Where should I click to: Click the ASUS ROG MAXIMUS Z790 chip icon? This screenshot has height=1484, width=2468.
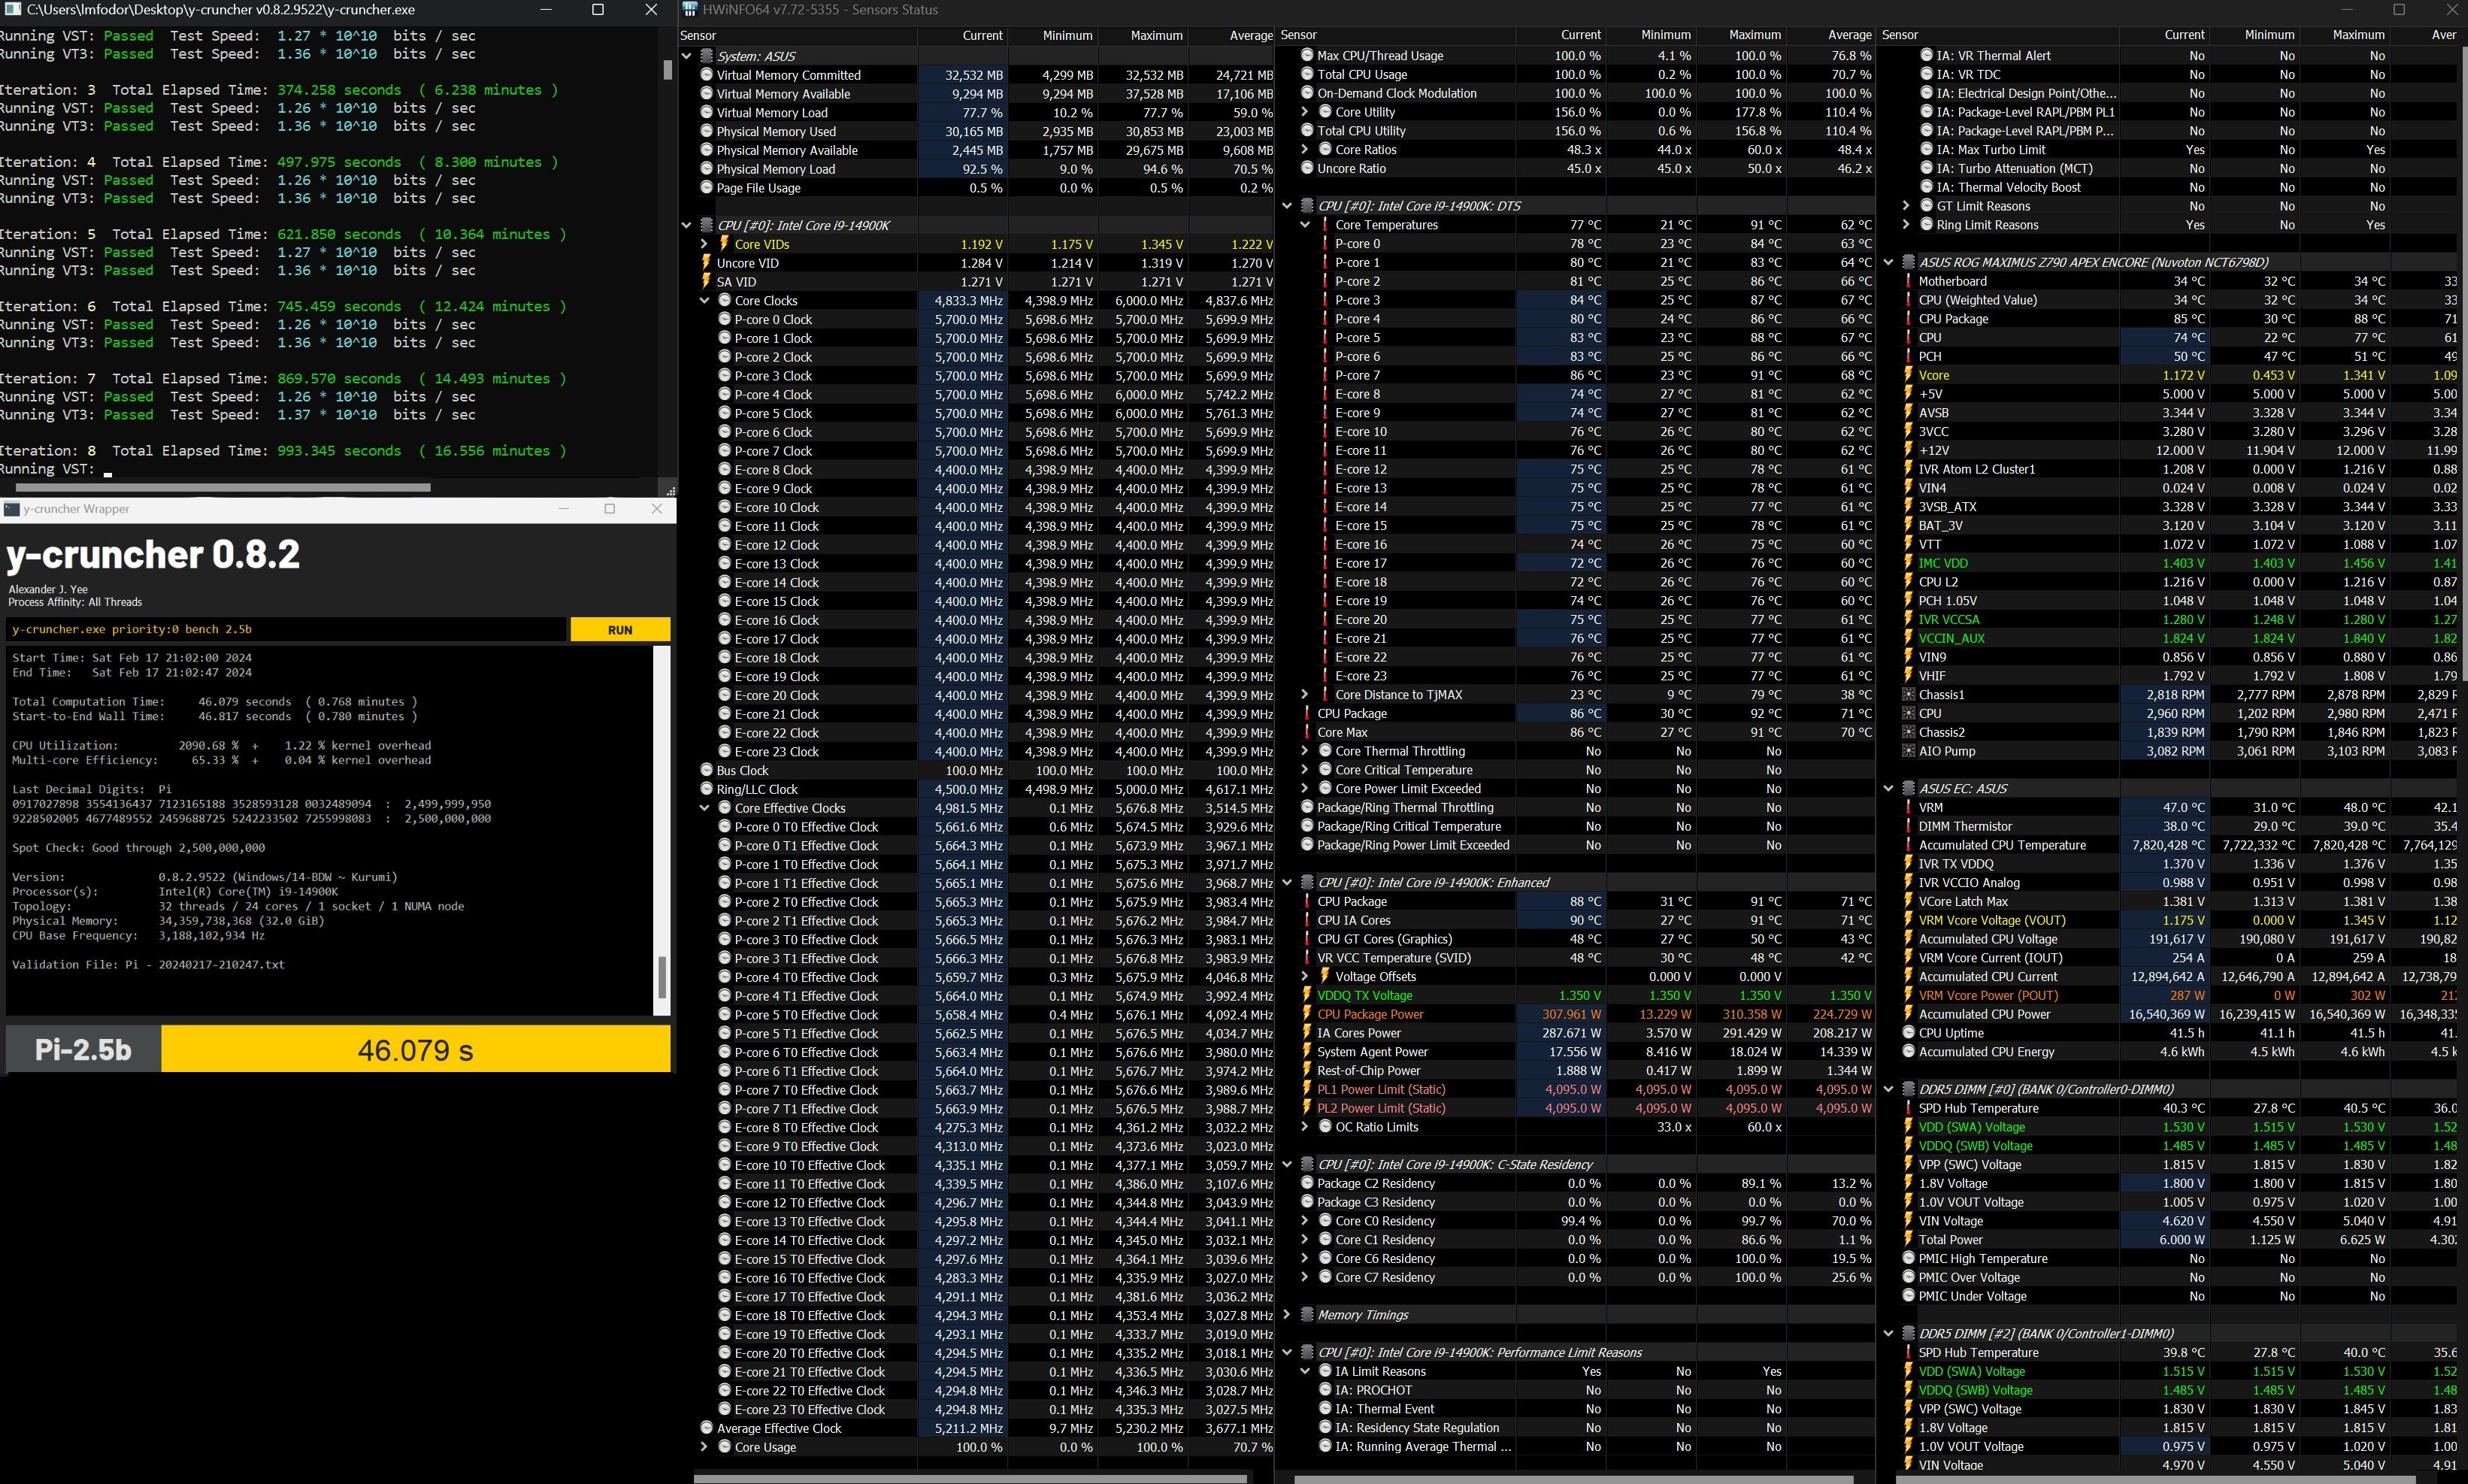[1907, 262]
